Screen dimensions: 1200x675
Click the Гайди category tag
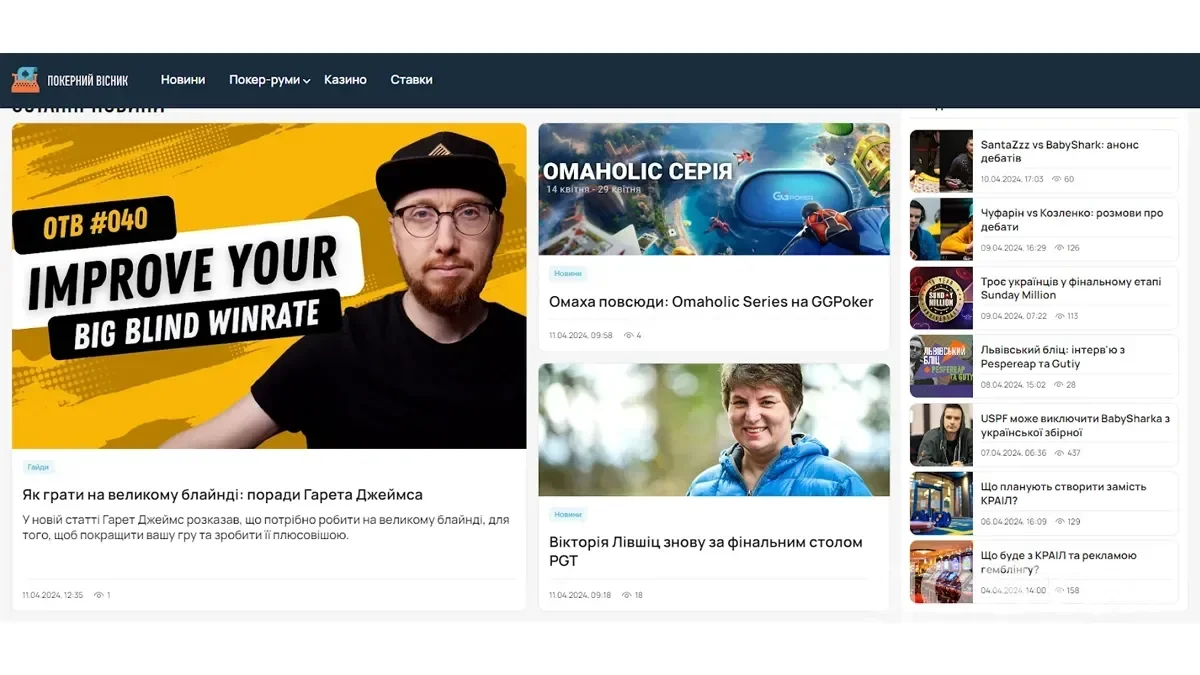click(x=38, y=467)
